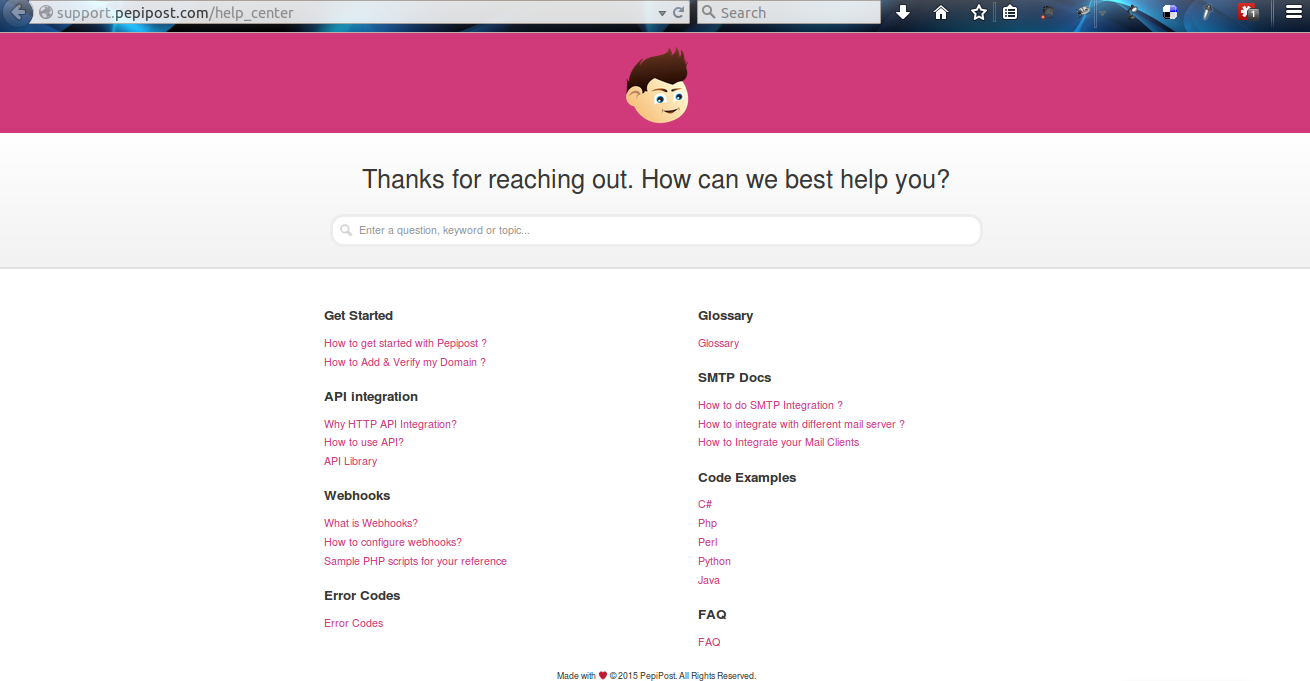The image size is (1310, 681).
Task: Open the 'Python' code example link
Action: coord(714,561)
